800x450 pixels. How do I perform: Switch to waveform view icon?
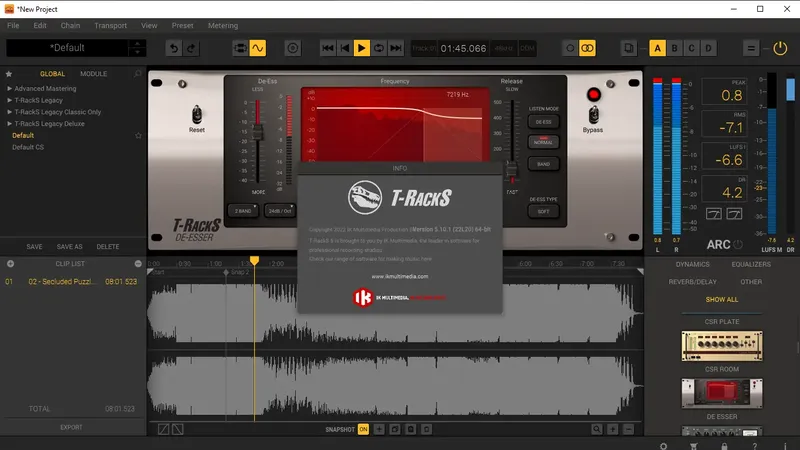258,48
